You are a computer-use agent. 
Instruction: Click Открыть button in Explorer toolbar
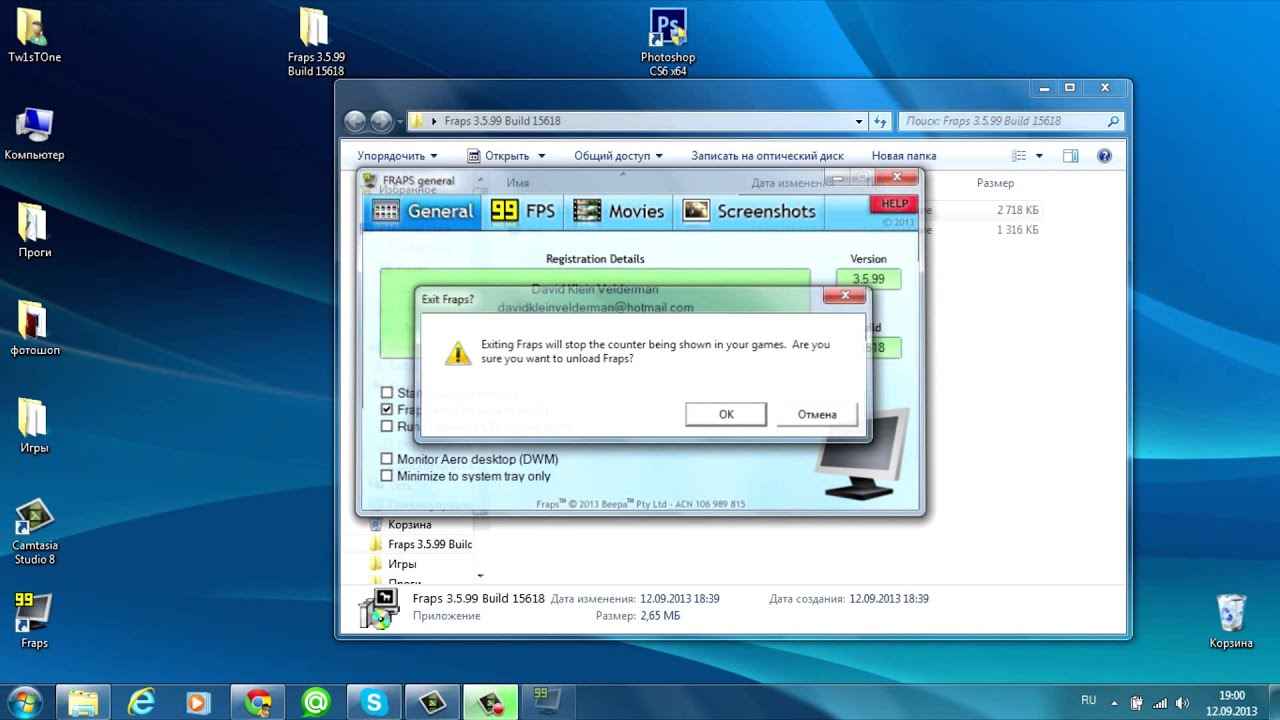(498, 156)
